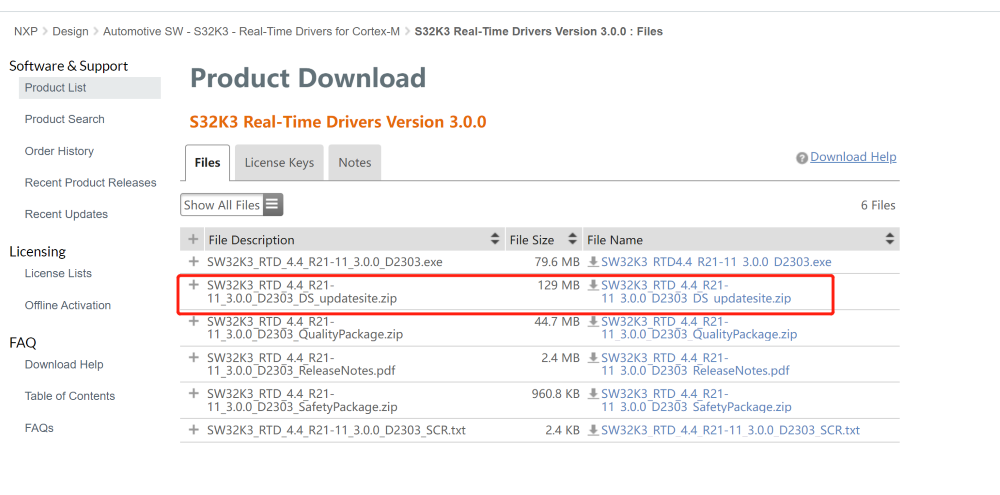Open the Download Help link at top right
Image resolution: width=1000 pixels, height=495 pixels.
coord(853,157)
